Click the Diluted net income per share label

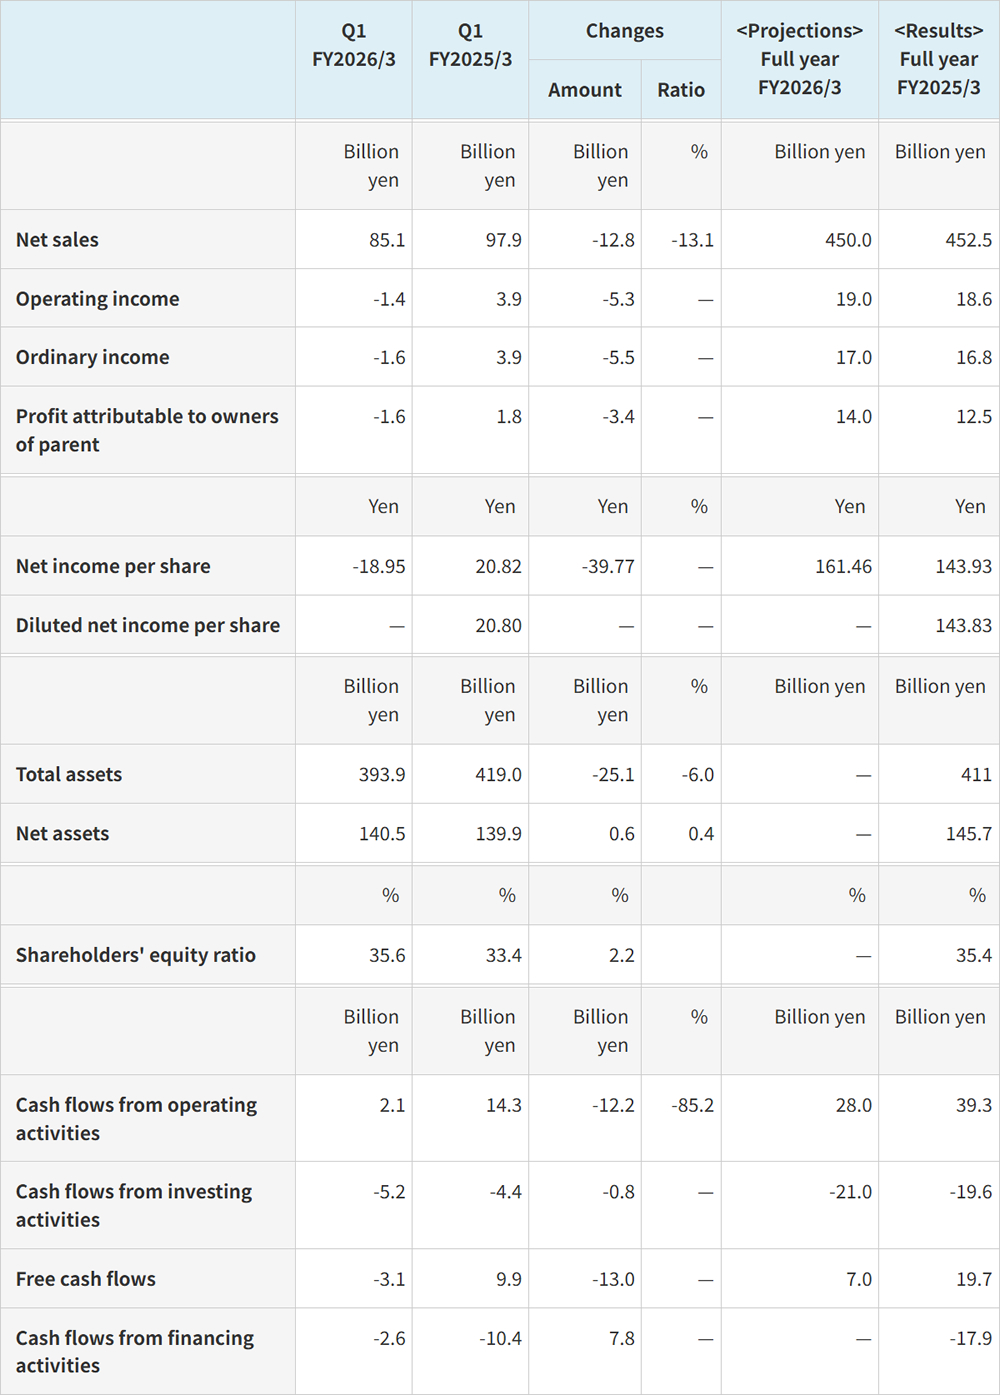148,625
